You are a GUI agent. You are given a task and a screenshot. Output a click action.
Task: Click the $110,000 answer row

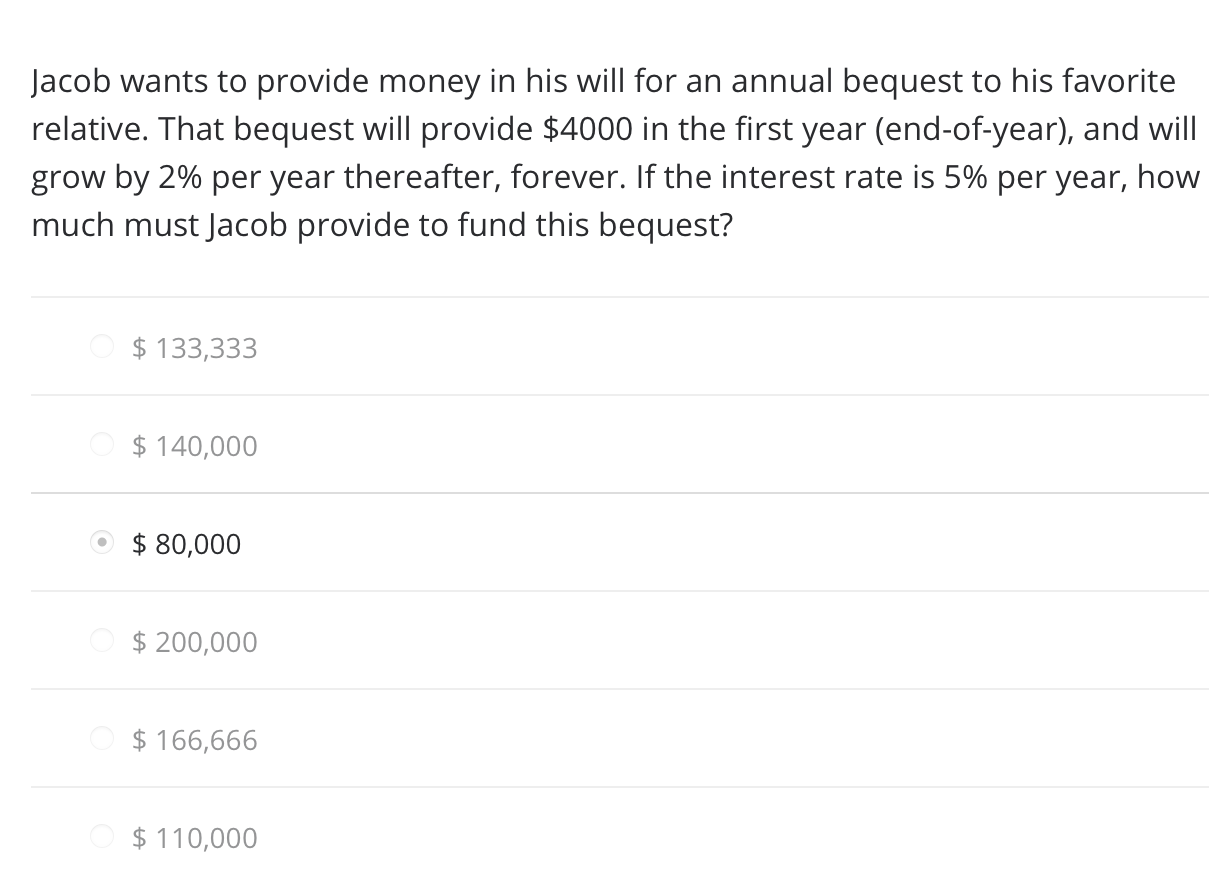point(614,837)
